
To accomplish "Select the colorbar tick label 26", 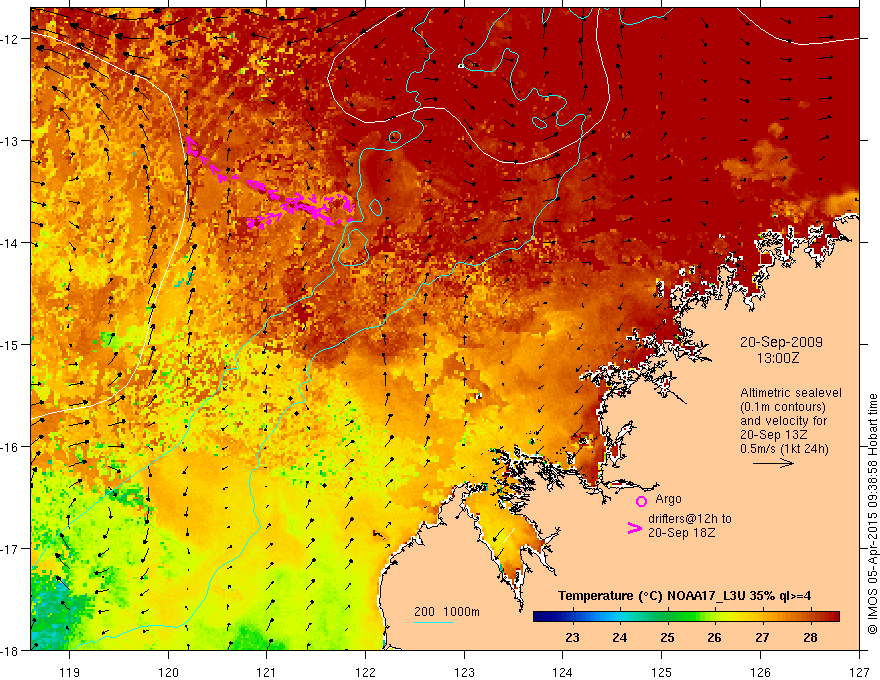I will coord(714,637).
